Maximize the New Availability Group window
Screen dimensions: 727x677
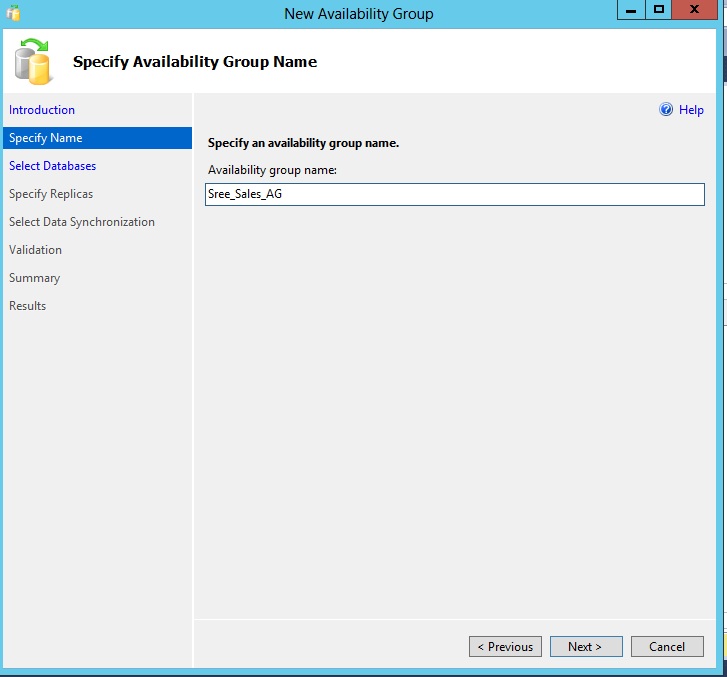(658, 10)
